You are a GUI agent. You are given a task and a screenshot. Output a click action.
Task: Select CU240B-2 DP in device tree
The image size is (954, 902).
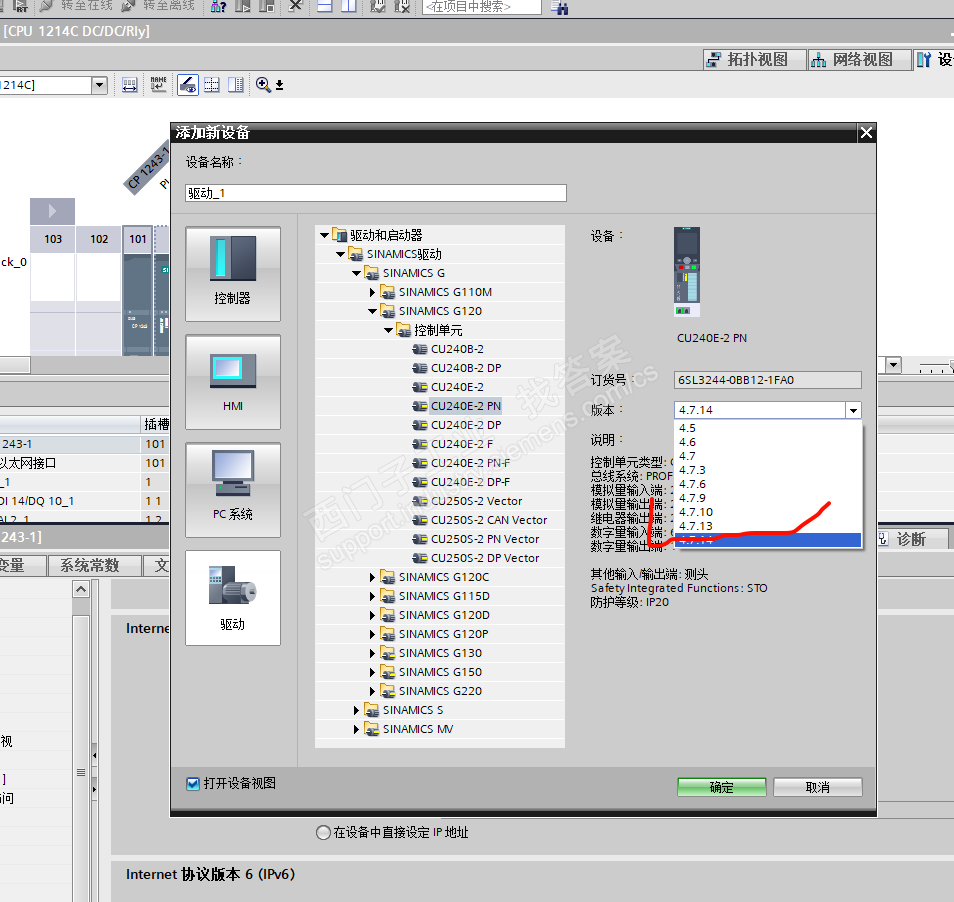(465, 368)
